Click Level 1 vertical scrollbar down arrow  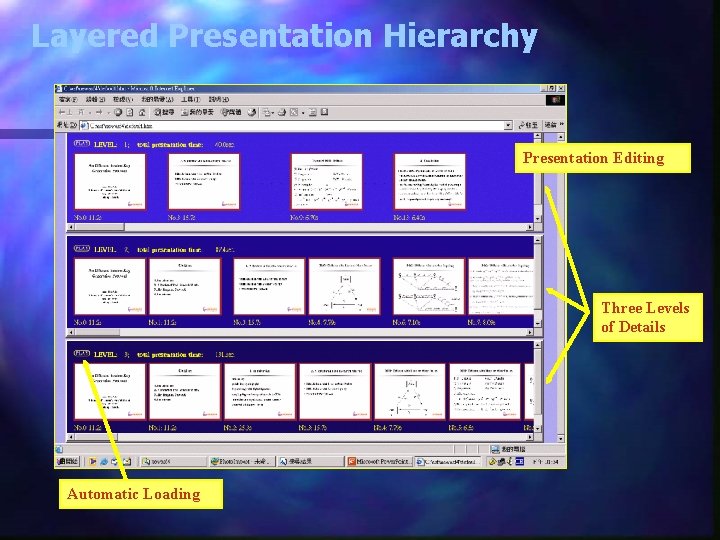tap(538, 219)
